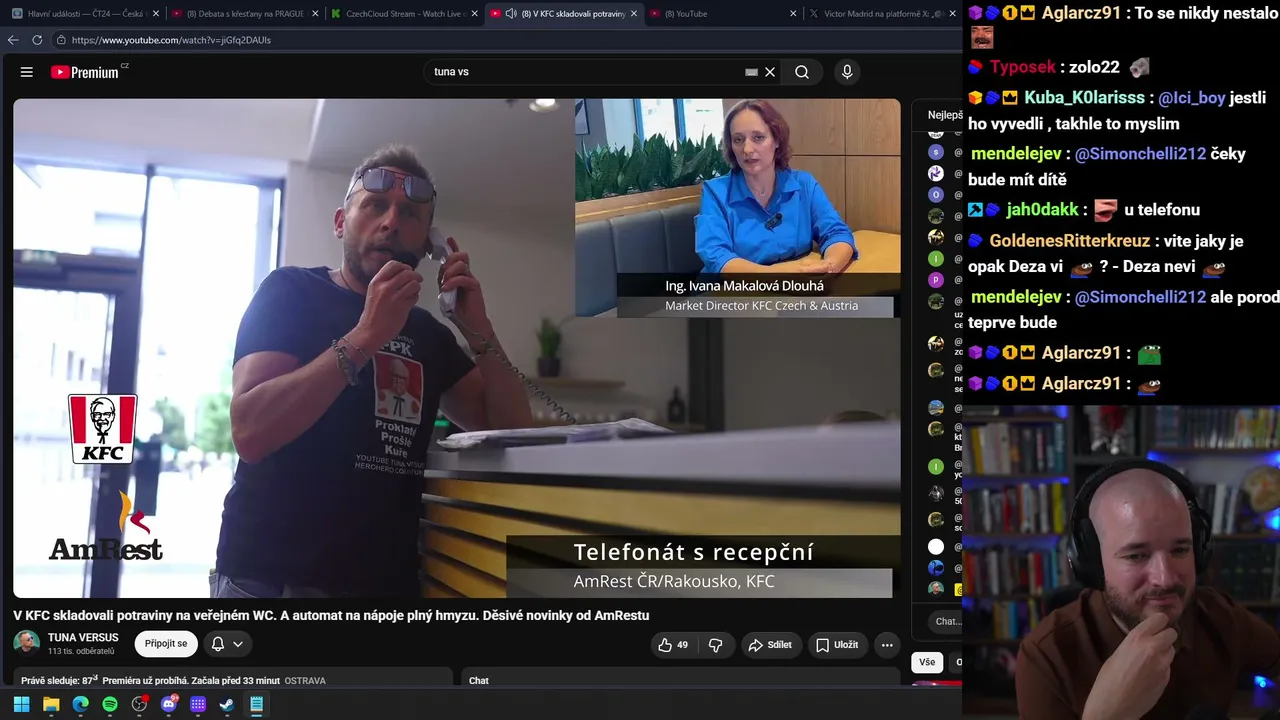Open Steam from the taskbar
Screen dimensions: 1280x720
pos(227,704)
